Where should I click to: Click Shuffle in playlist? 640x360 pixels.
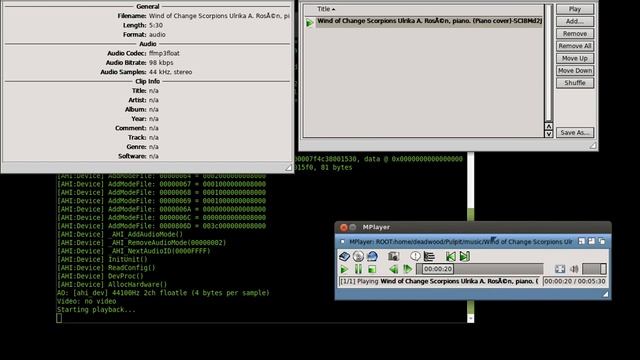coord(575,83)
